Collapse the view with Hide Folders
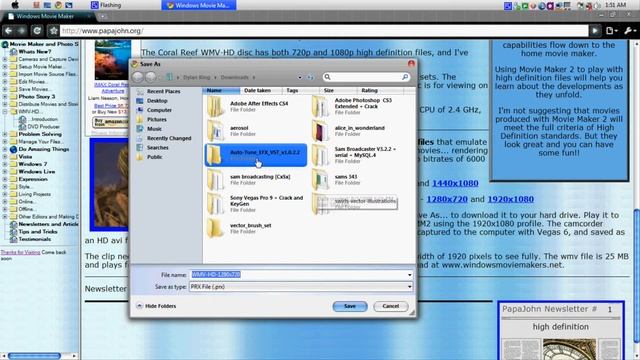 pos(156,306)
